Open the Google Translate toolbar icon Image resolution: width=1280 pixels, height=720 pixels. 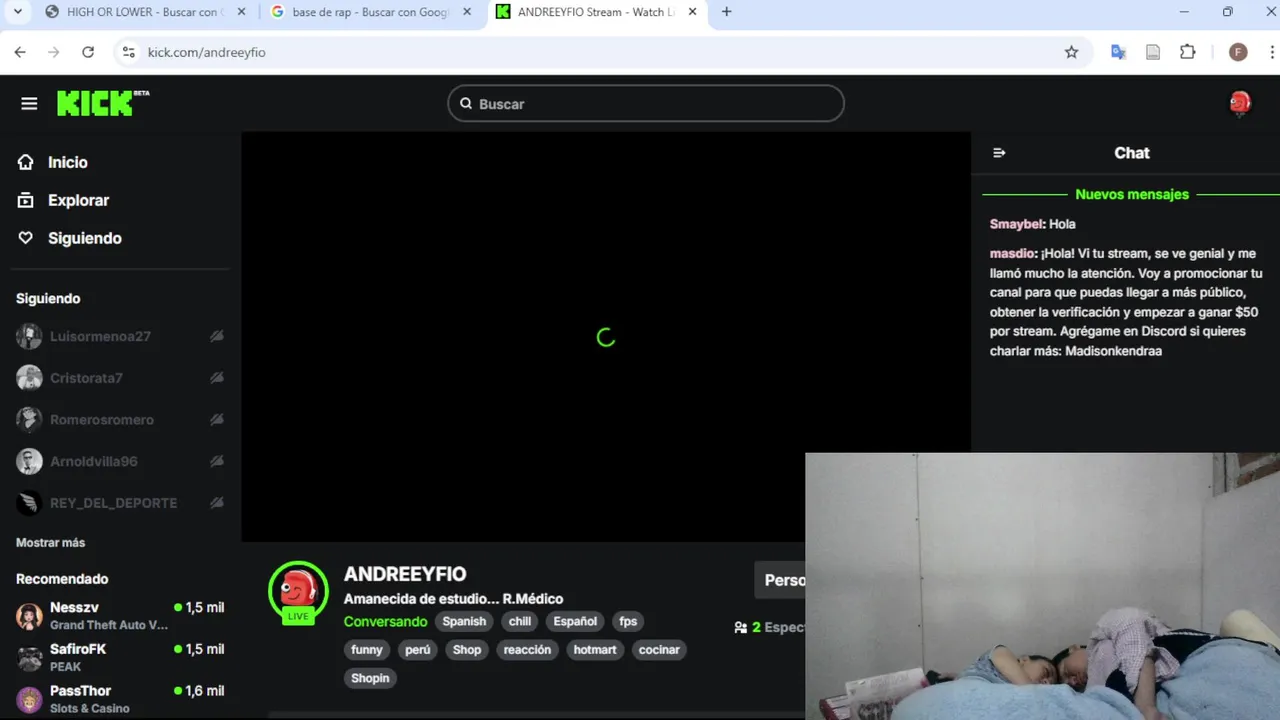point(1119,52)
